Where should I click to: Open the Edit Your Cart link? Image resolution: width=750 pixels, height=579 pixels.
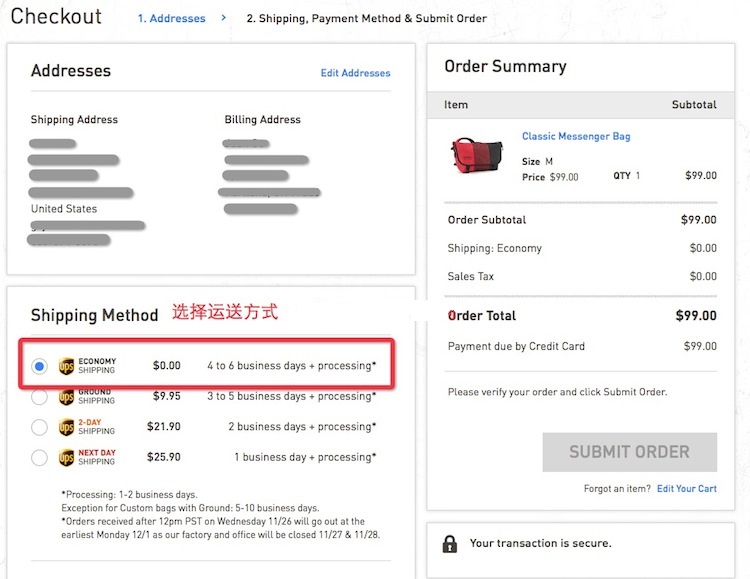click(686, 489)
